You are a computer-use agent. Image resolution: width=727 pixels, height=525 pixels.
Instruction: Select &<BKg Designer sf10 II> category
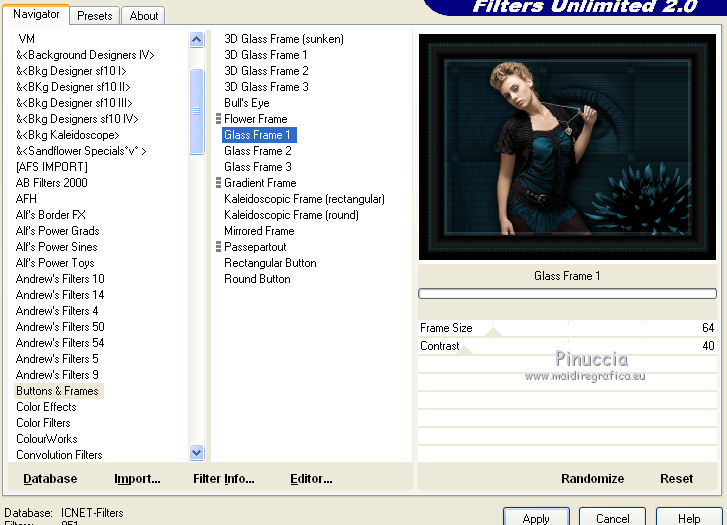[x=73, y=87]
